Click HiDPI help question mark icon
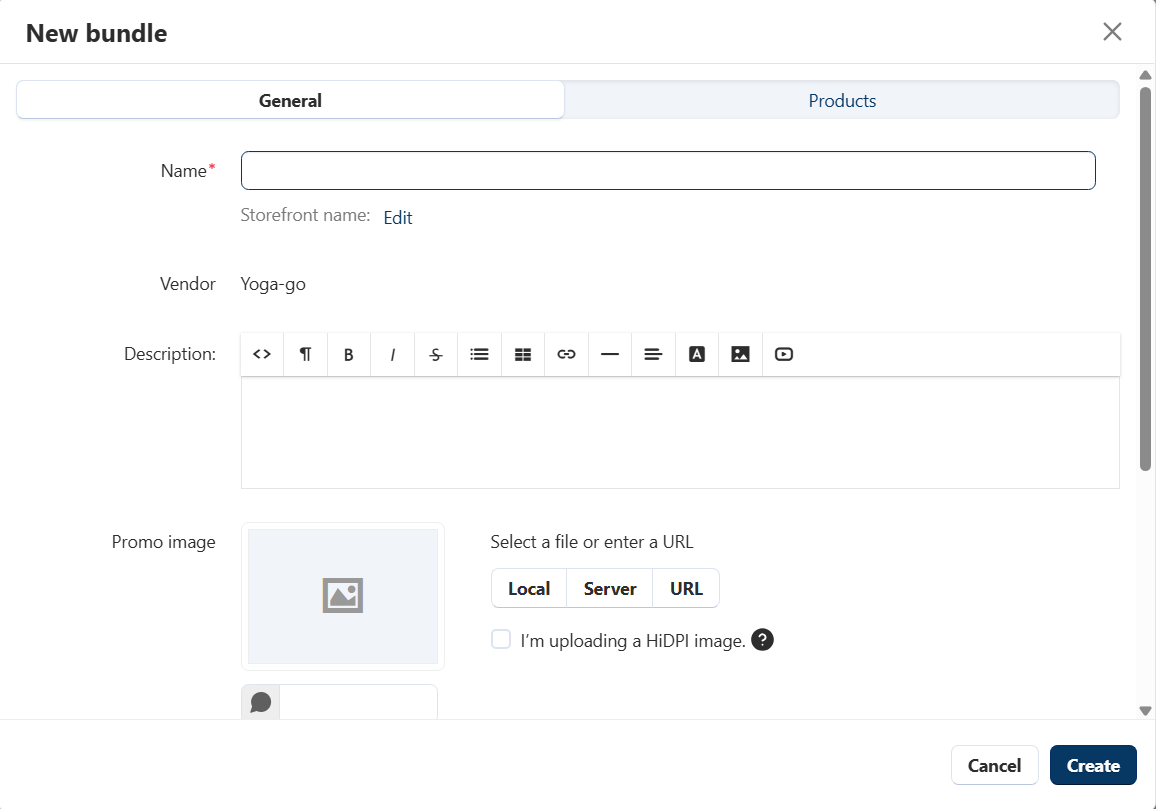This screenshot has width=1156, height=809. (762, 640)
